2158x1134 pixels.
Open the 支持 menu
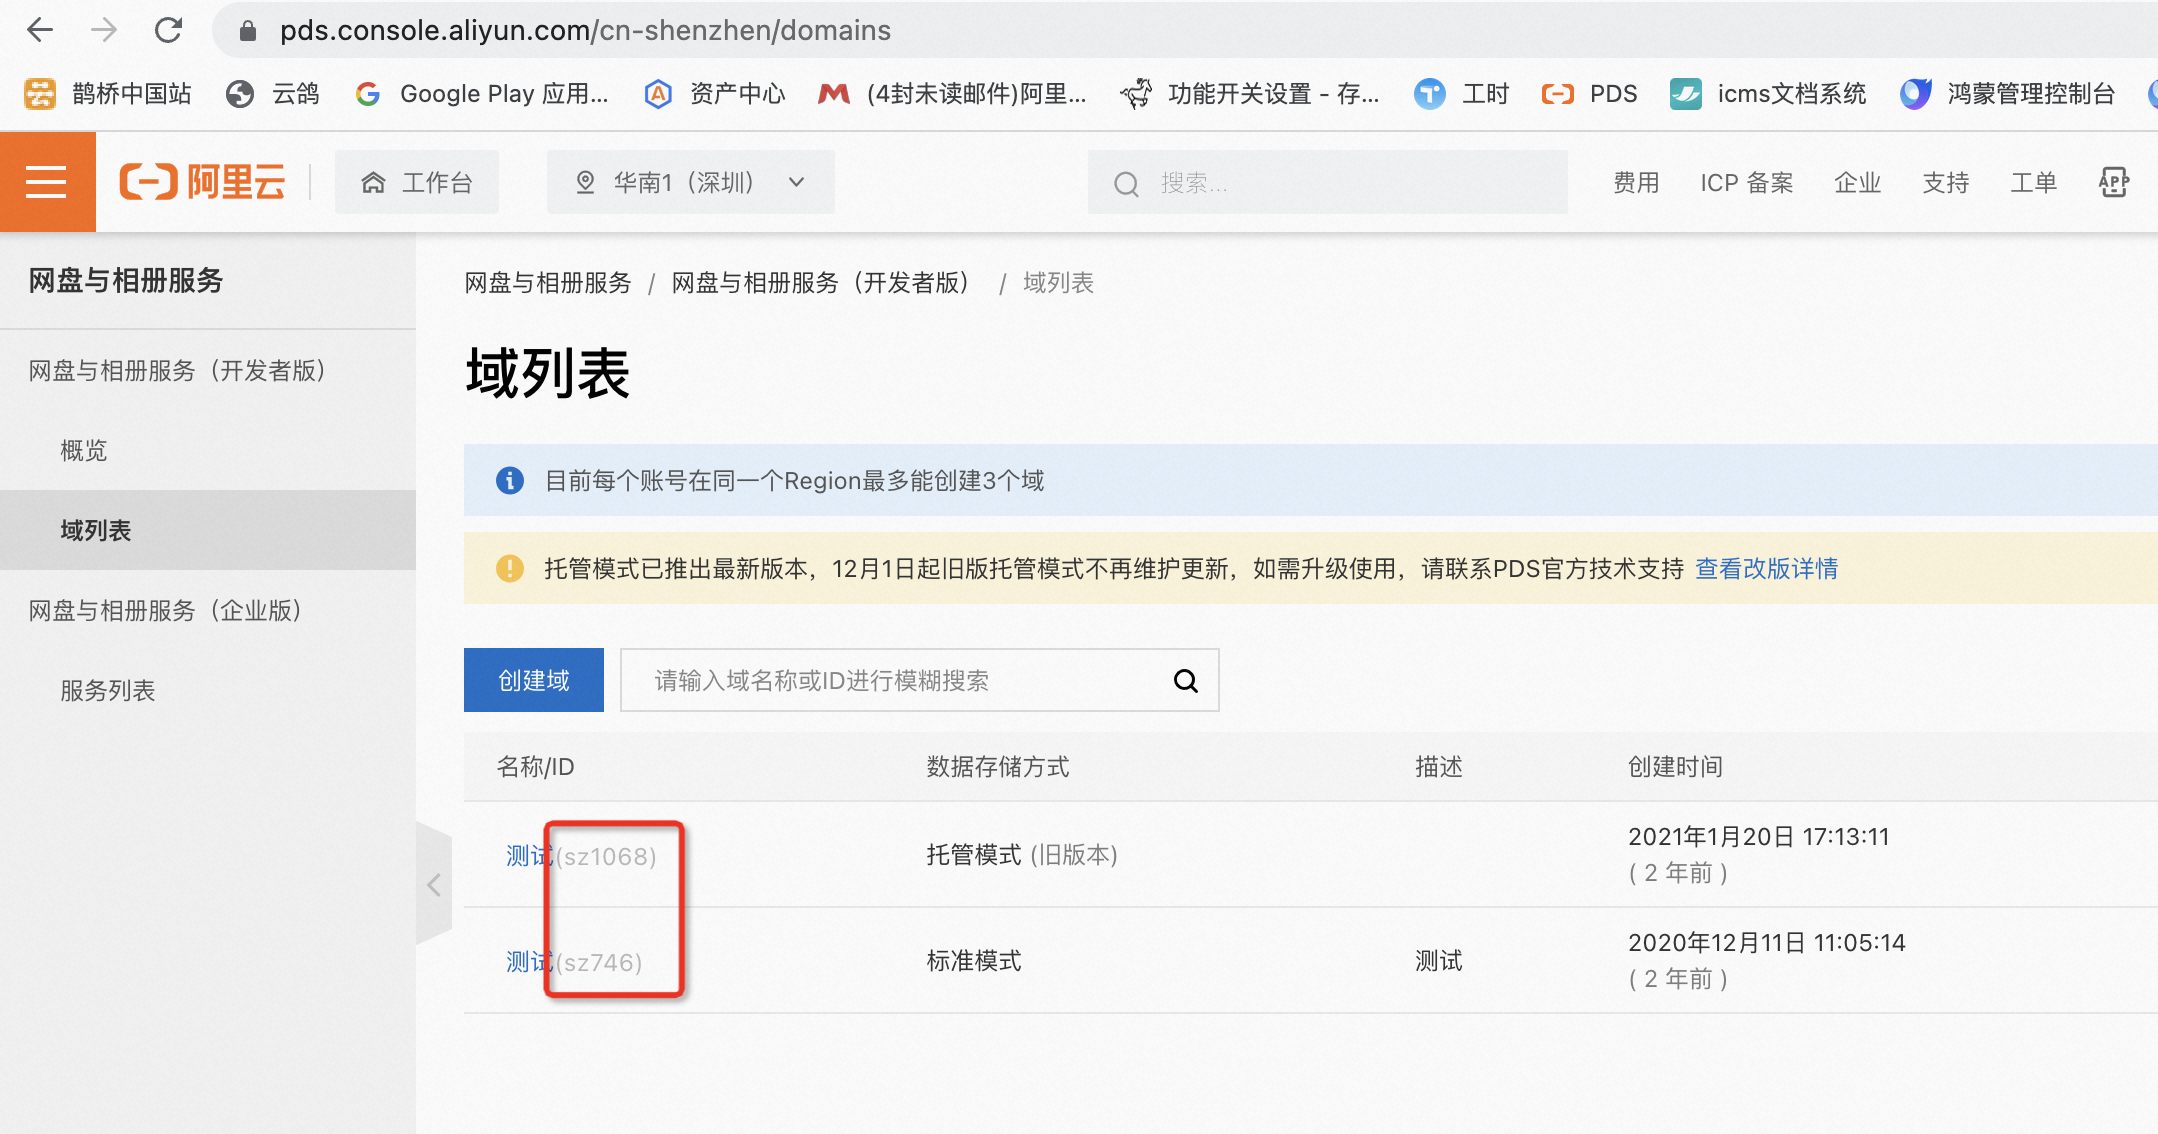(x=1945, y=183)
